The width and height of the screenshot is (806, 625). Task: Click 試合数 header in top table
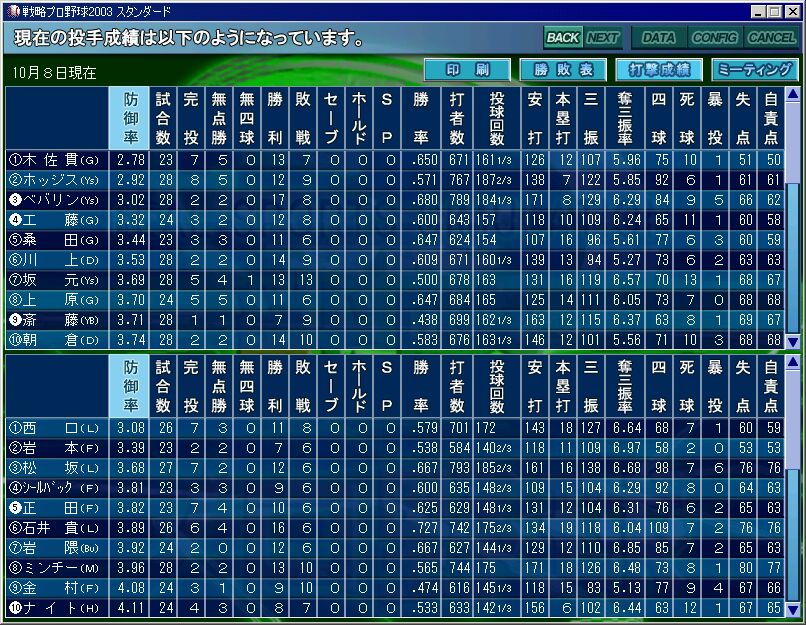163,118
